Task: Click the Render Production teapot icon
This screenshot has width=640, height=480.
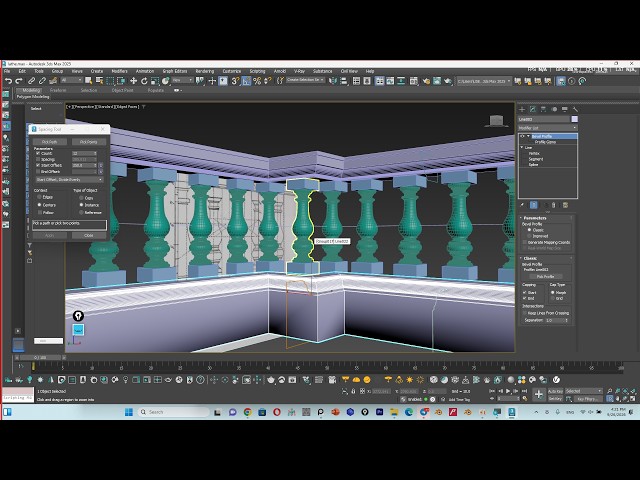Action: (447, 81)
